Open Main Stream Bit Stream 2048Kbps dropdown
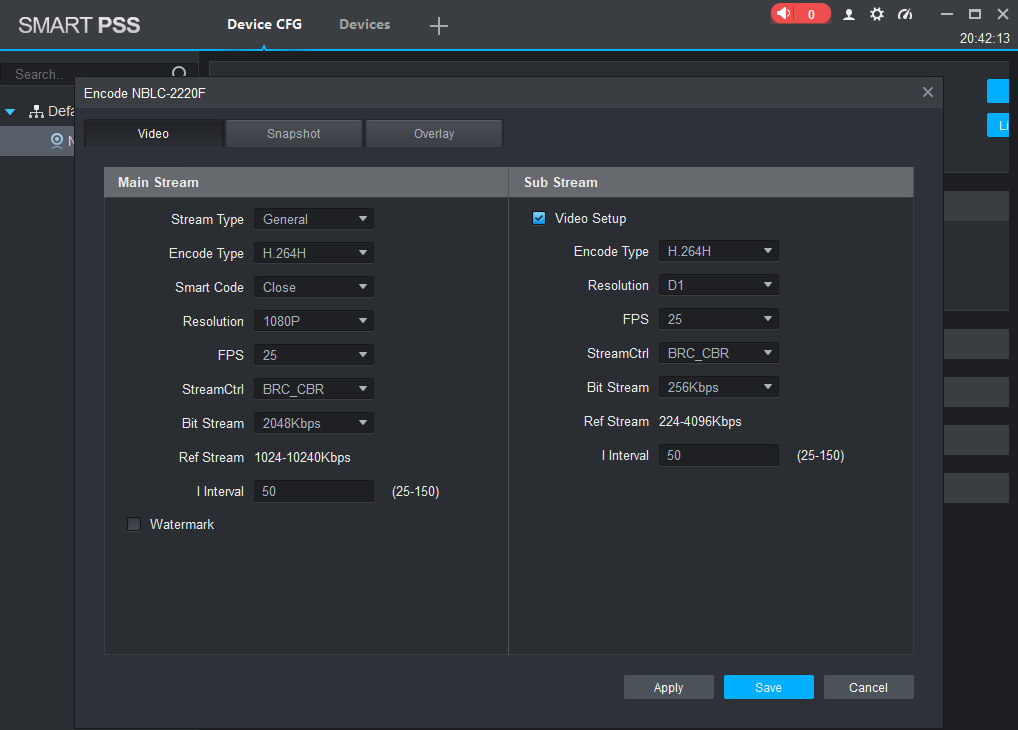Screen dimensions: 1018x730 point(314,423)
